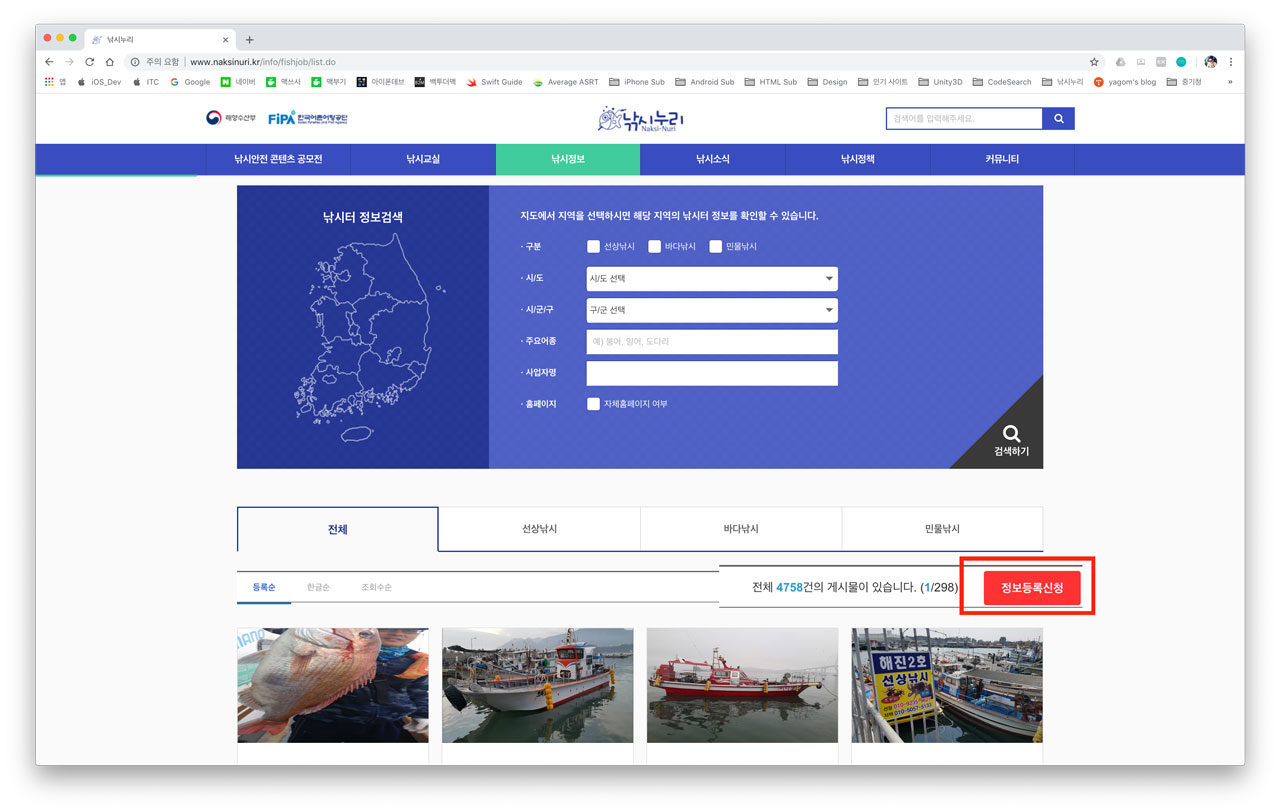Image resolution: width=1280 pixels, height=812 pixels.
Task: Sort listings by 조회수순
Action: pyautogui.click(x=376, y=587)
